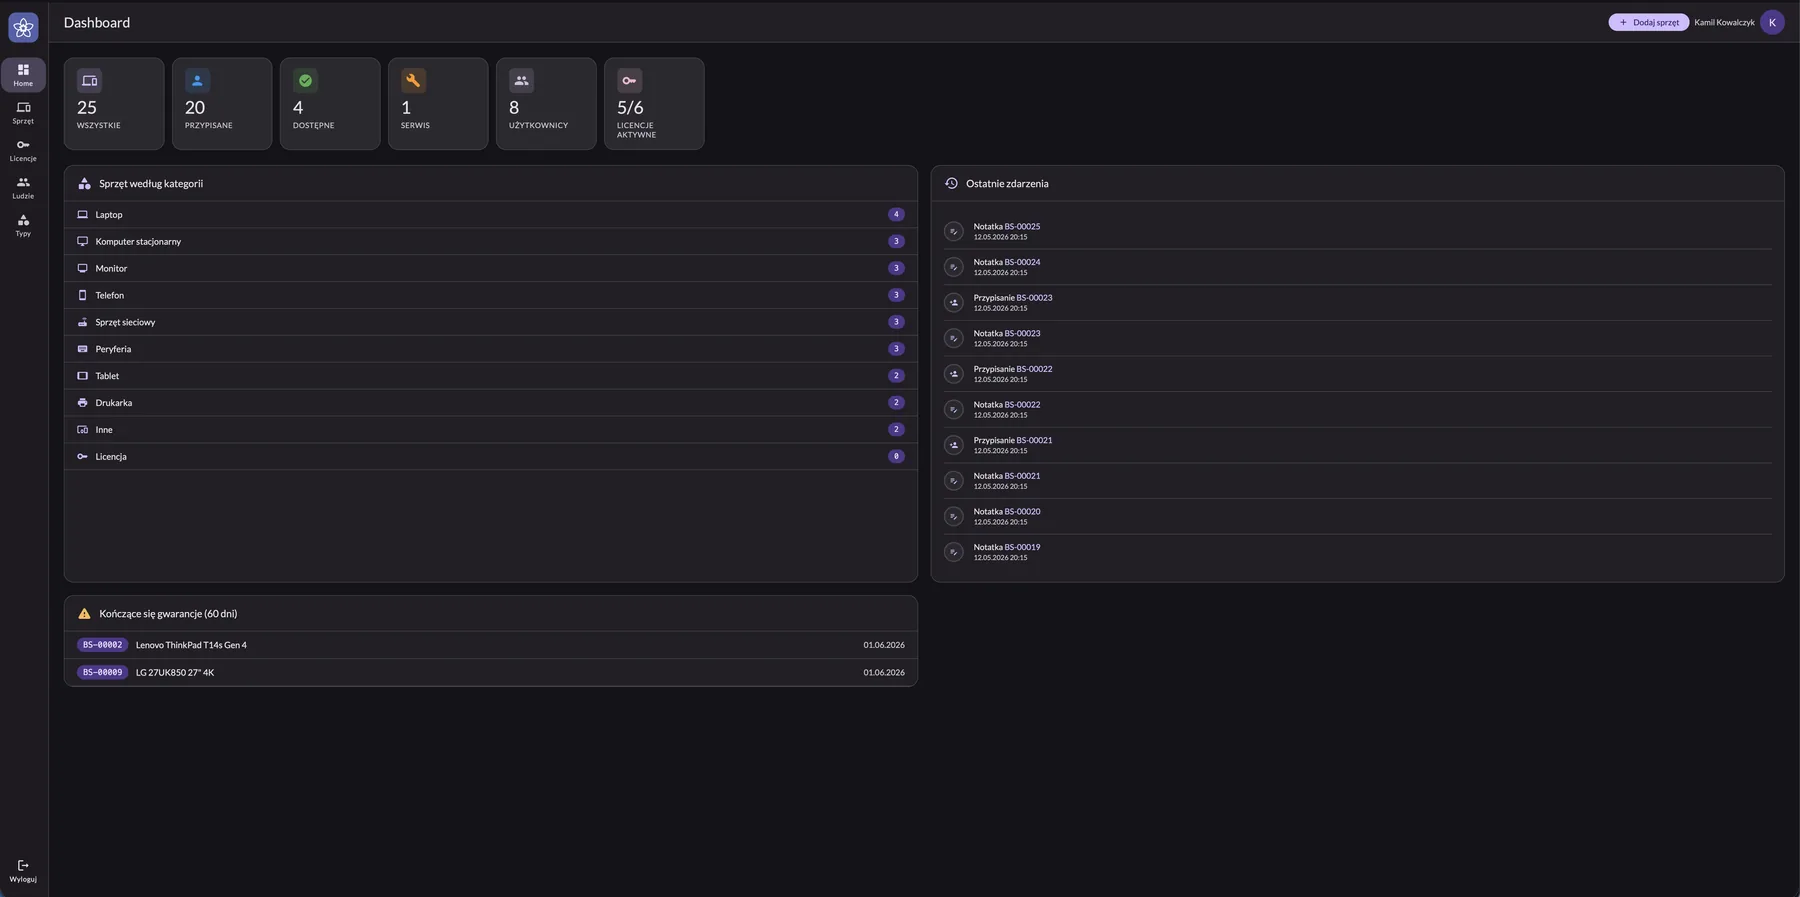The image size is (1800, 897).
Task: Open event Przypisanie BS-00022
Action: tap(1357, 374)
